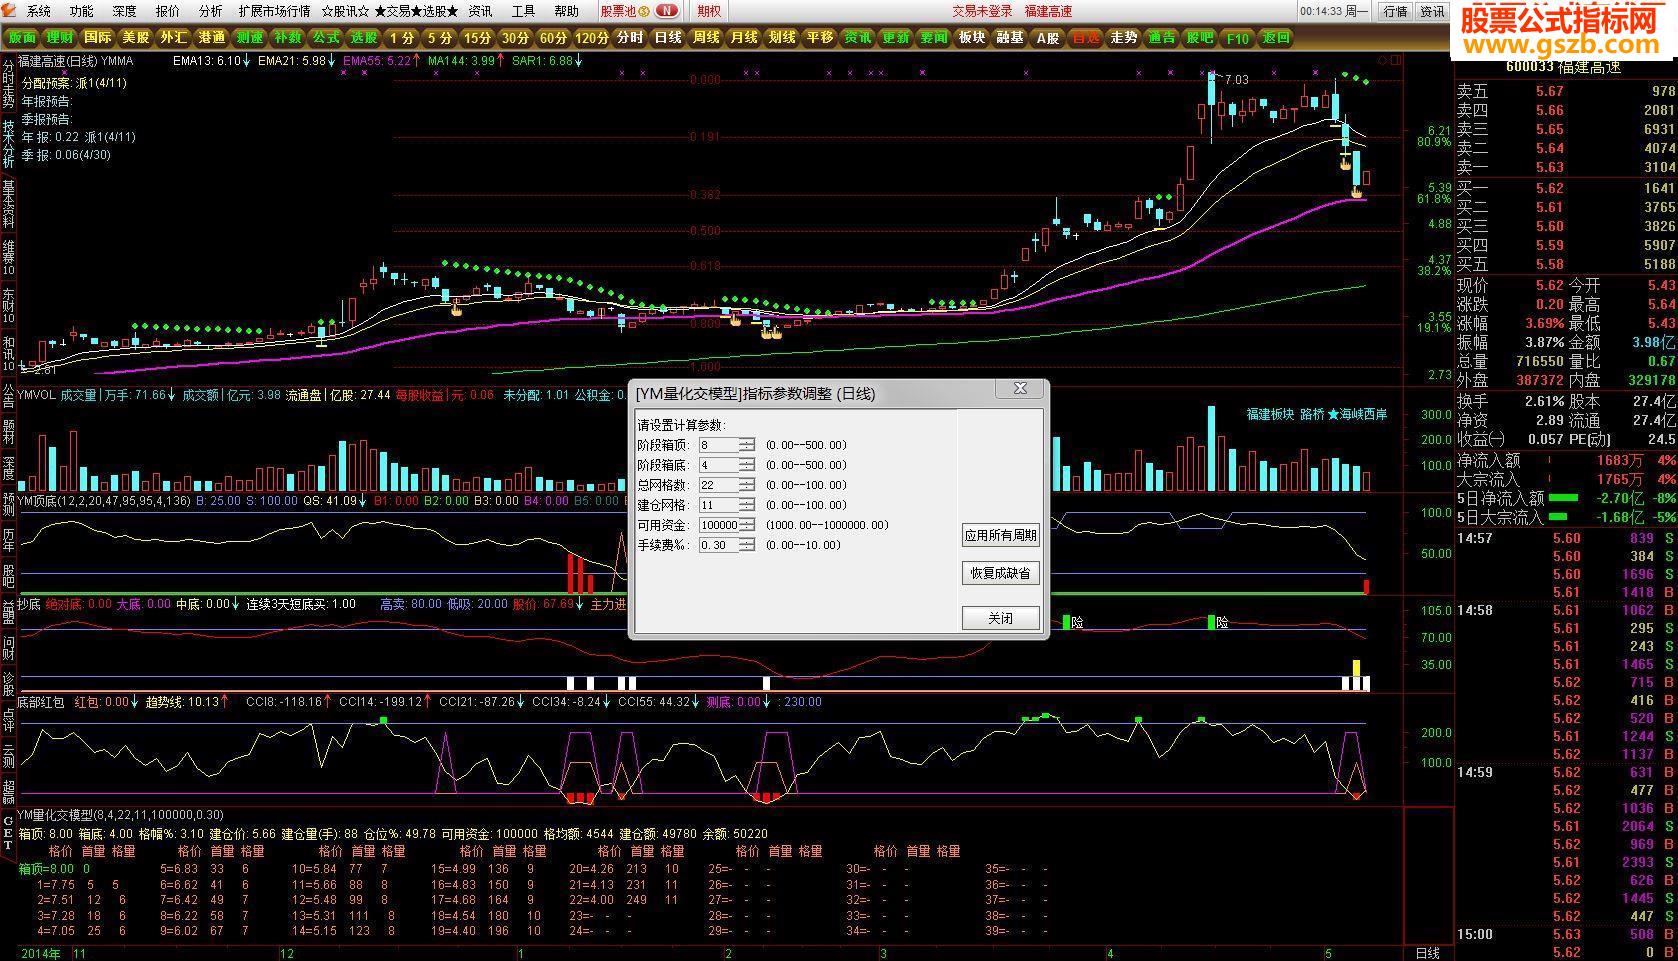Open the 公式 formula manager button
The height and width of the screenshot is (961, 1678).
coord(326,38)
